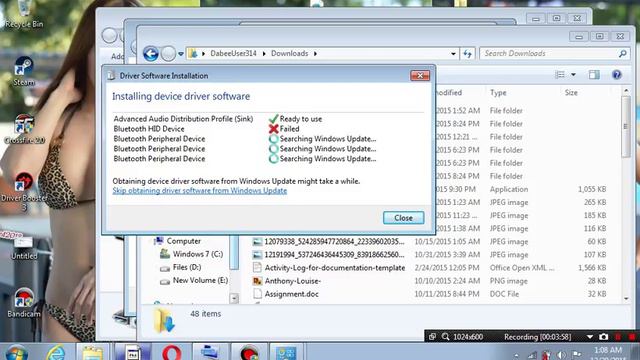Open the CrossFire desktop shortcut
640x360 pixels.
coord(24,129)
